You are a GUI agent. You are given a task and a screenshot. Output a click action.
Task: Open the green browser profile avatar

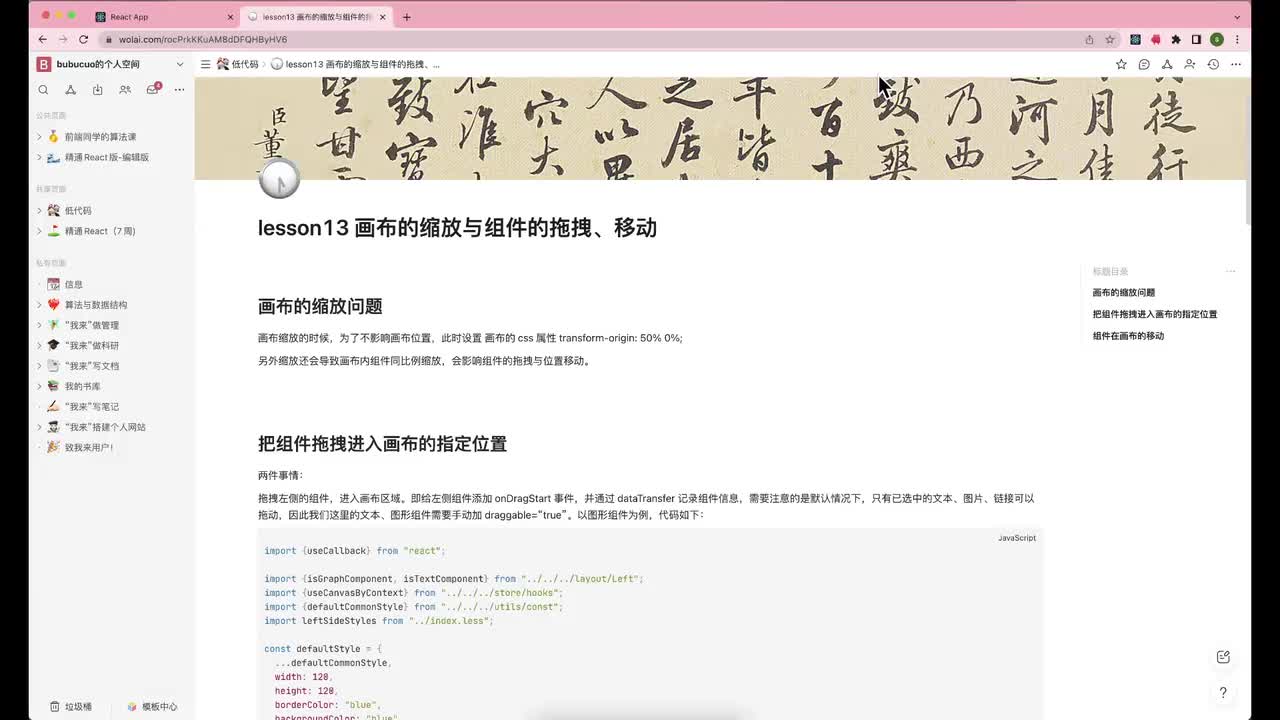(x=1216, y=39)
